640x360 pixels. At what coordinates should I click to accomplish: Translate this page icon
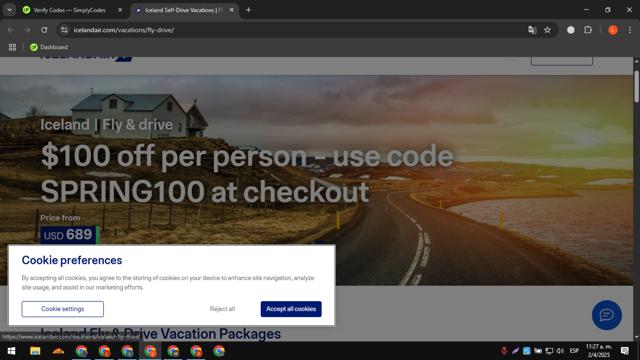(532, 30)
